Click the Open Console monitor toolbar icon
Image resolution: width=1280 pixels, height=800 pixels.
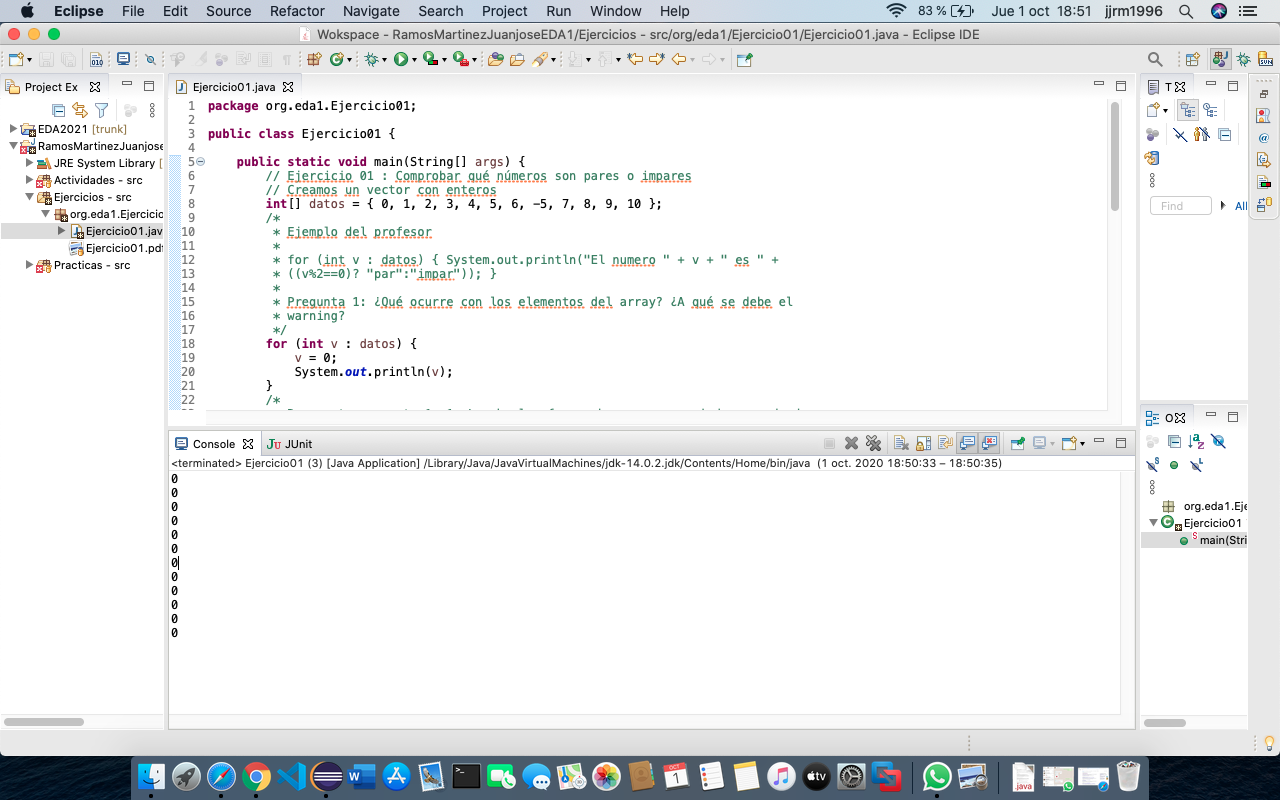(x=123, y=59)
